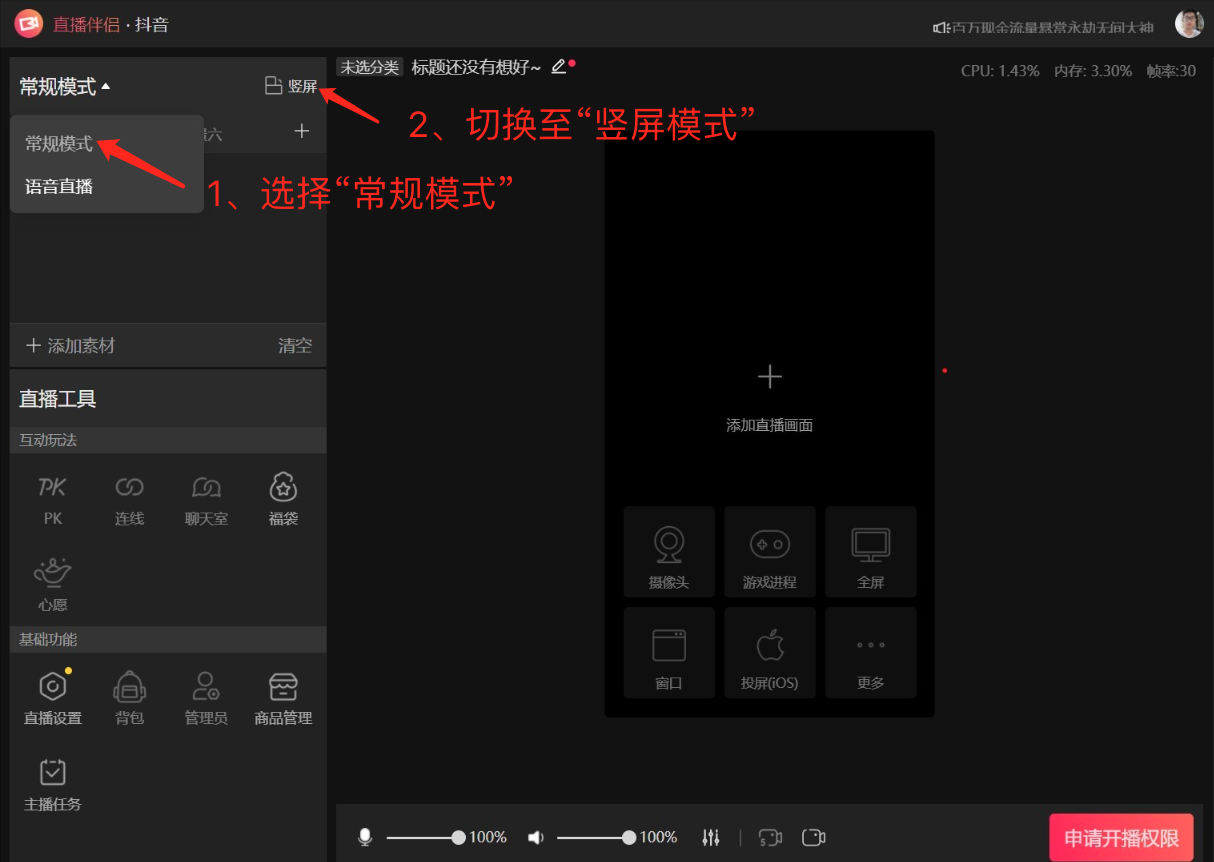Add 投屏(iOS) screen mirroring source
1214x862 pixels.
click(x=769, y=653)
